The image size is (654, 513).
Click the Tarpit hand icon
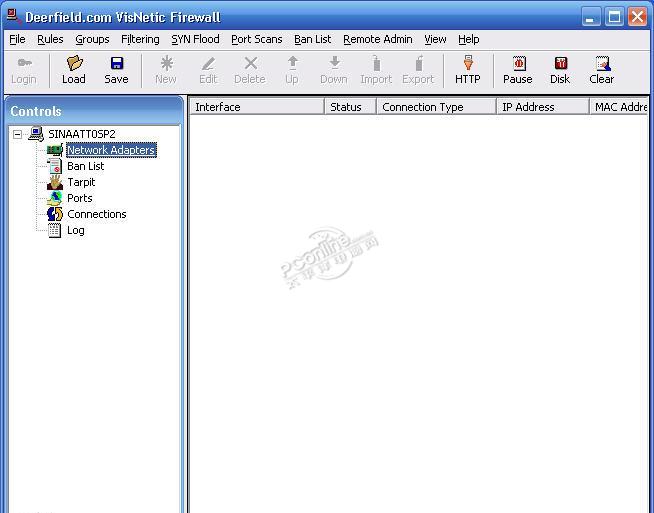pos(55,182)
